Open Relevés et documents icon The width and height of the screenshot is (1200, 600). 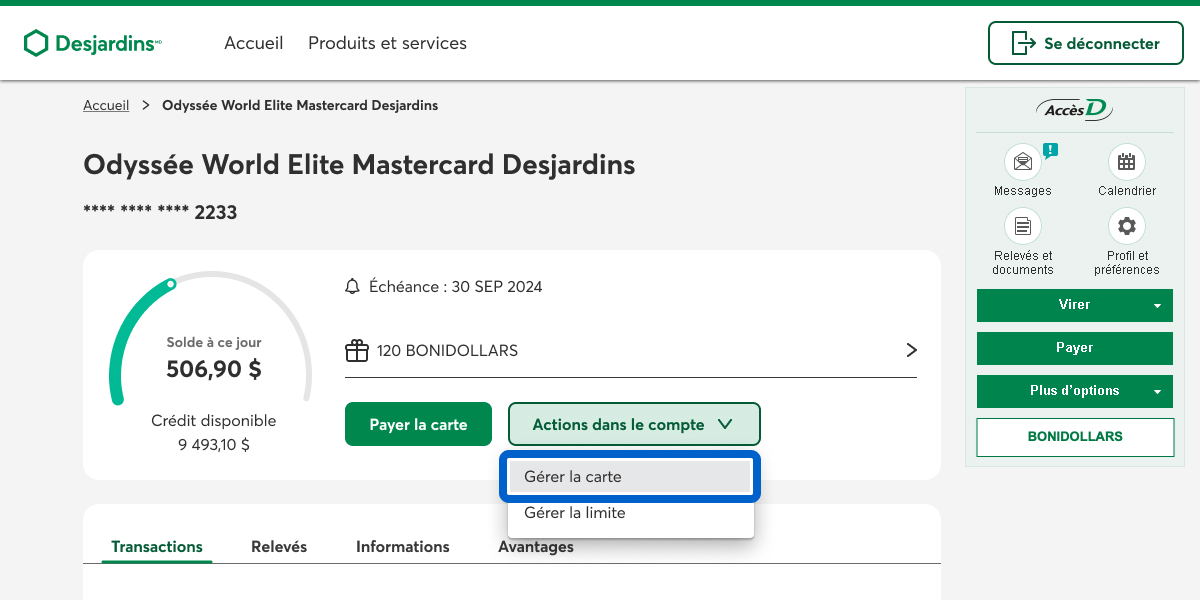coord(1022,226)
